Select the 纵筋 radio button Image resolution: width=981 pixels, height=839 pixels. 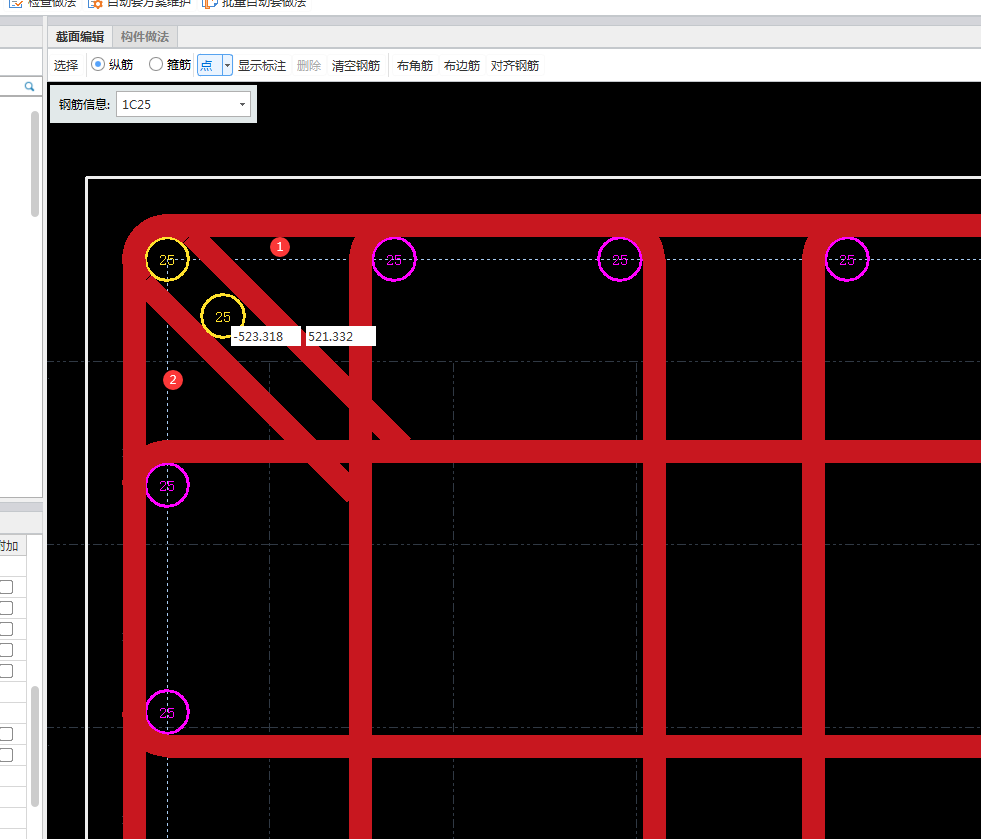tap(98, 65)
